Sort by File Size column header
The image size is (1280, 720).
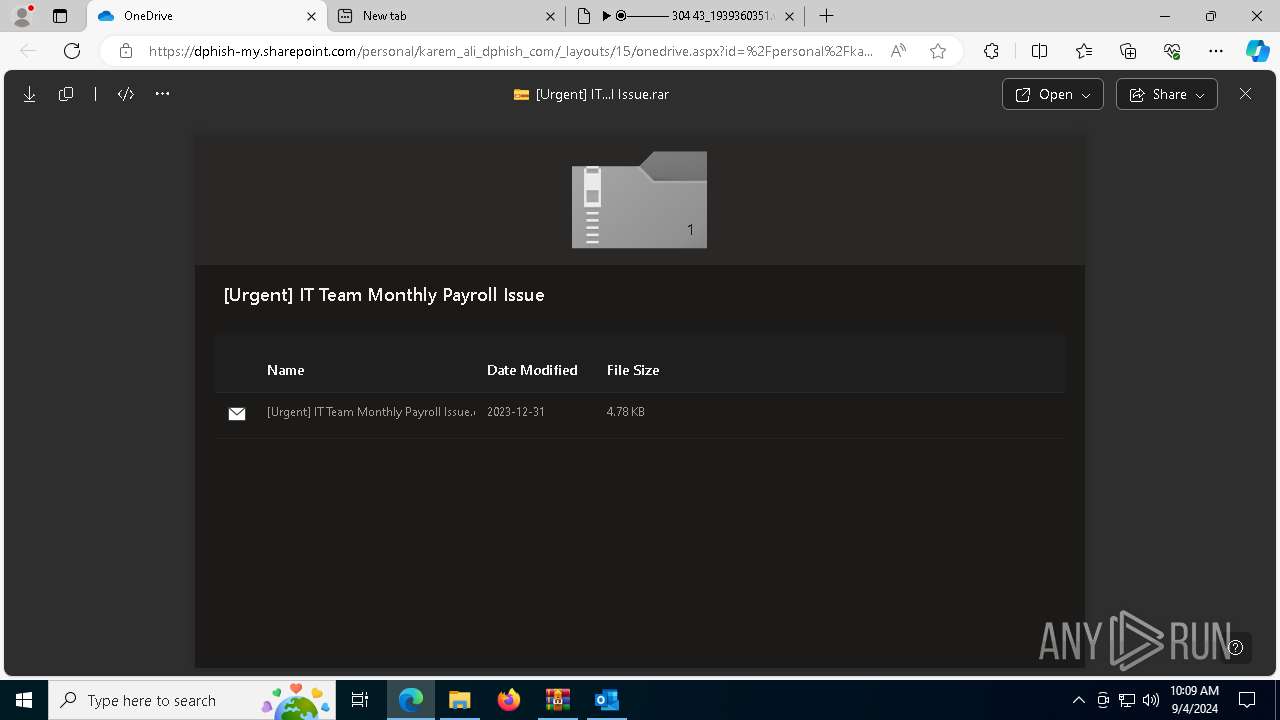tap(633, 370)
